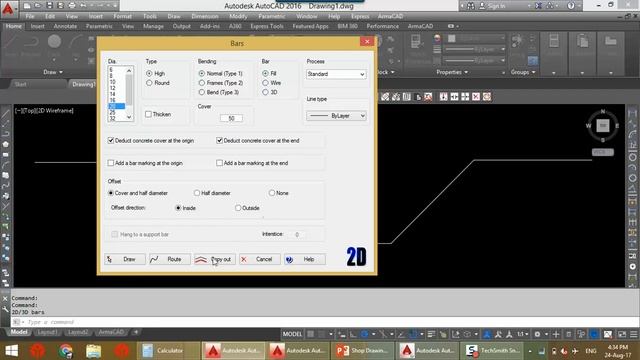Click the MODEL button in status bar
Viewport: 640px width, 360px height.
pos(292,334)
